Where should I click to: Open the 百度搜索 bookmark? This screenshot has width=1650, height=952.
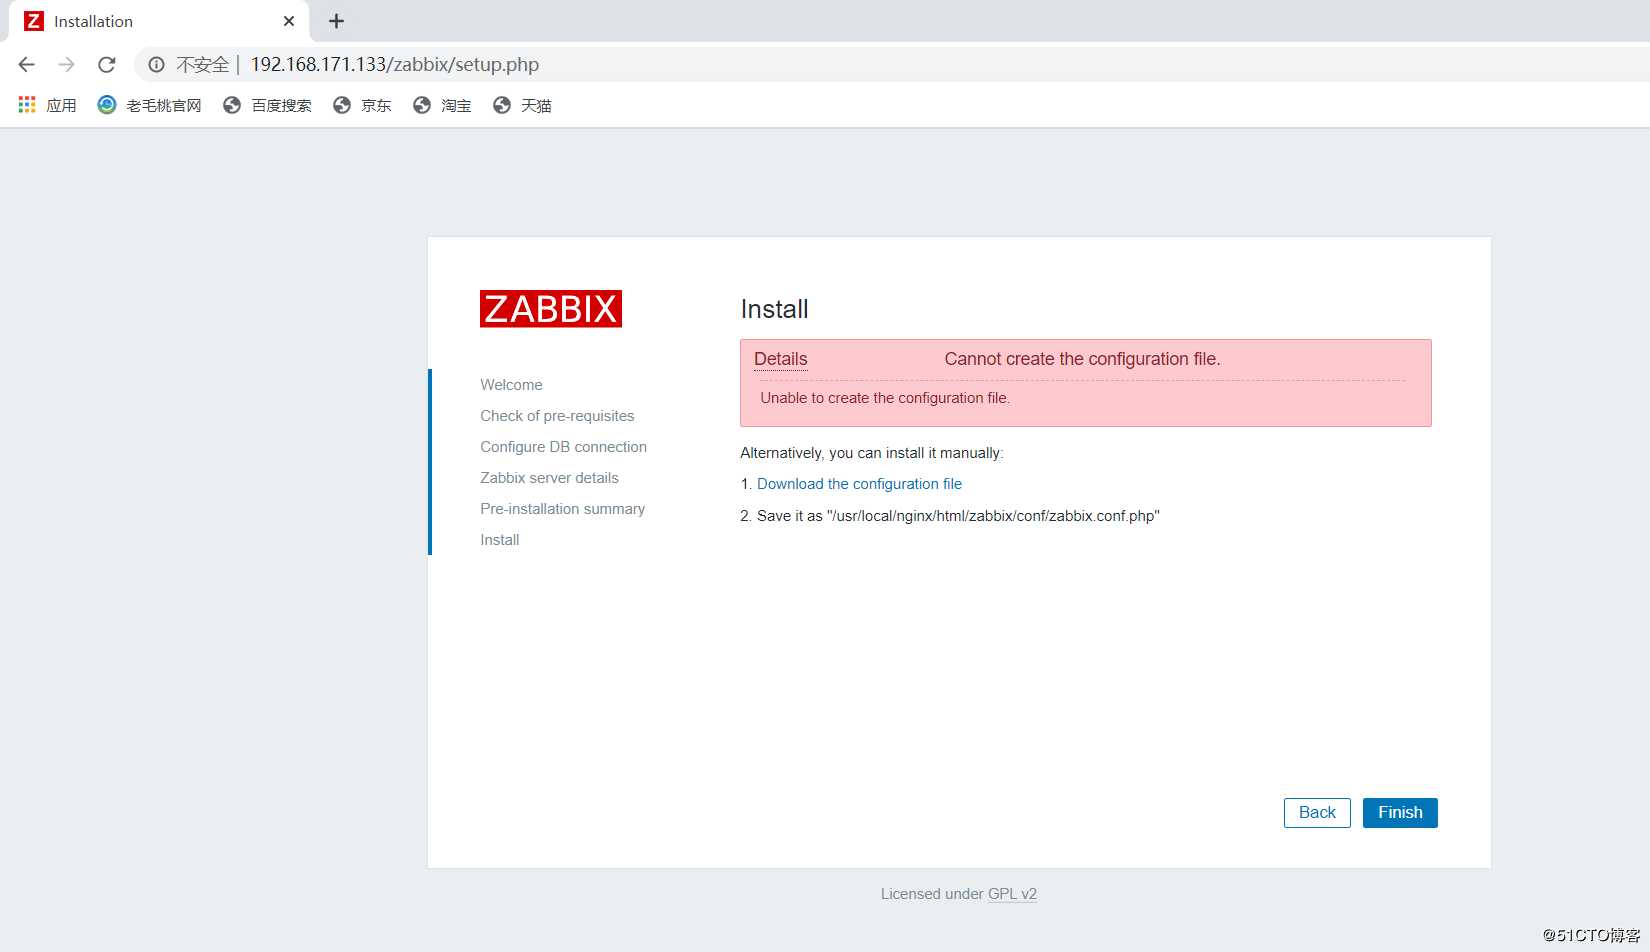tap(268, 105)
